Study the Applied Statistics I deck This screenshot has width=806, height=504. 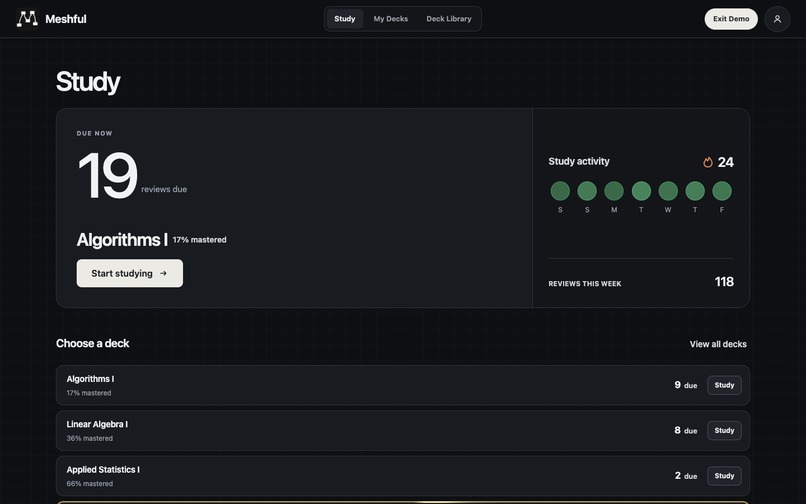pos(724,476)
